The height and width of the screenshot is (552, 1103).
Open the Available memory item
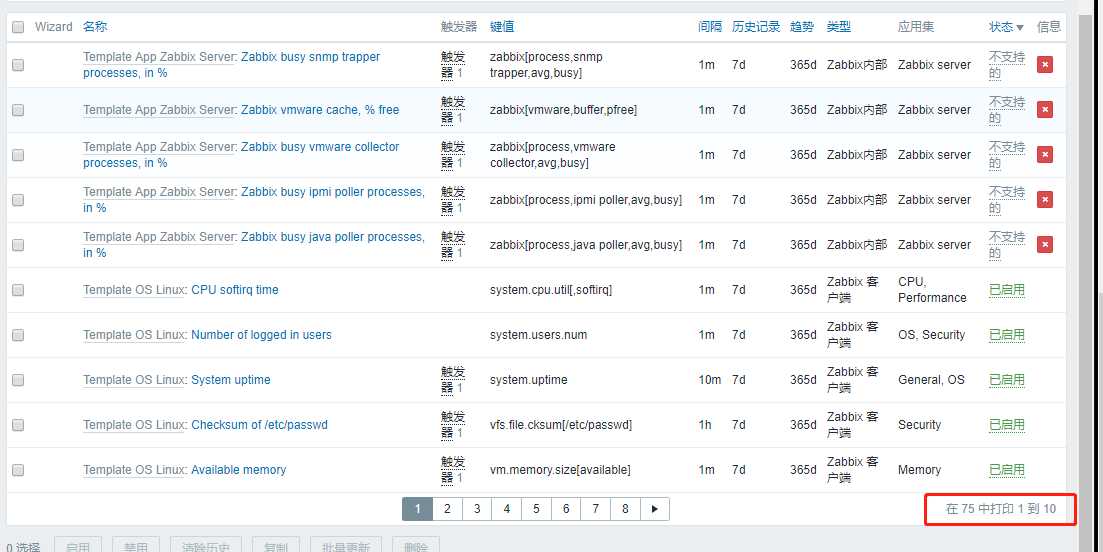[x=238, y=470]
